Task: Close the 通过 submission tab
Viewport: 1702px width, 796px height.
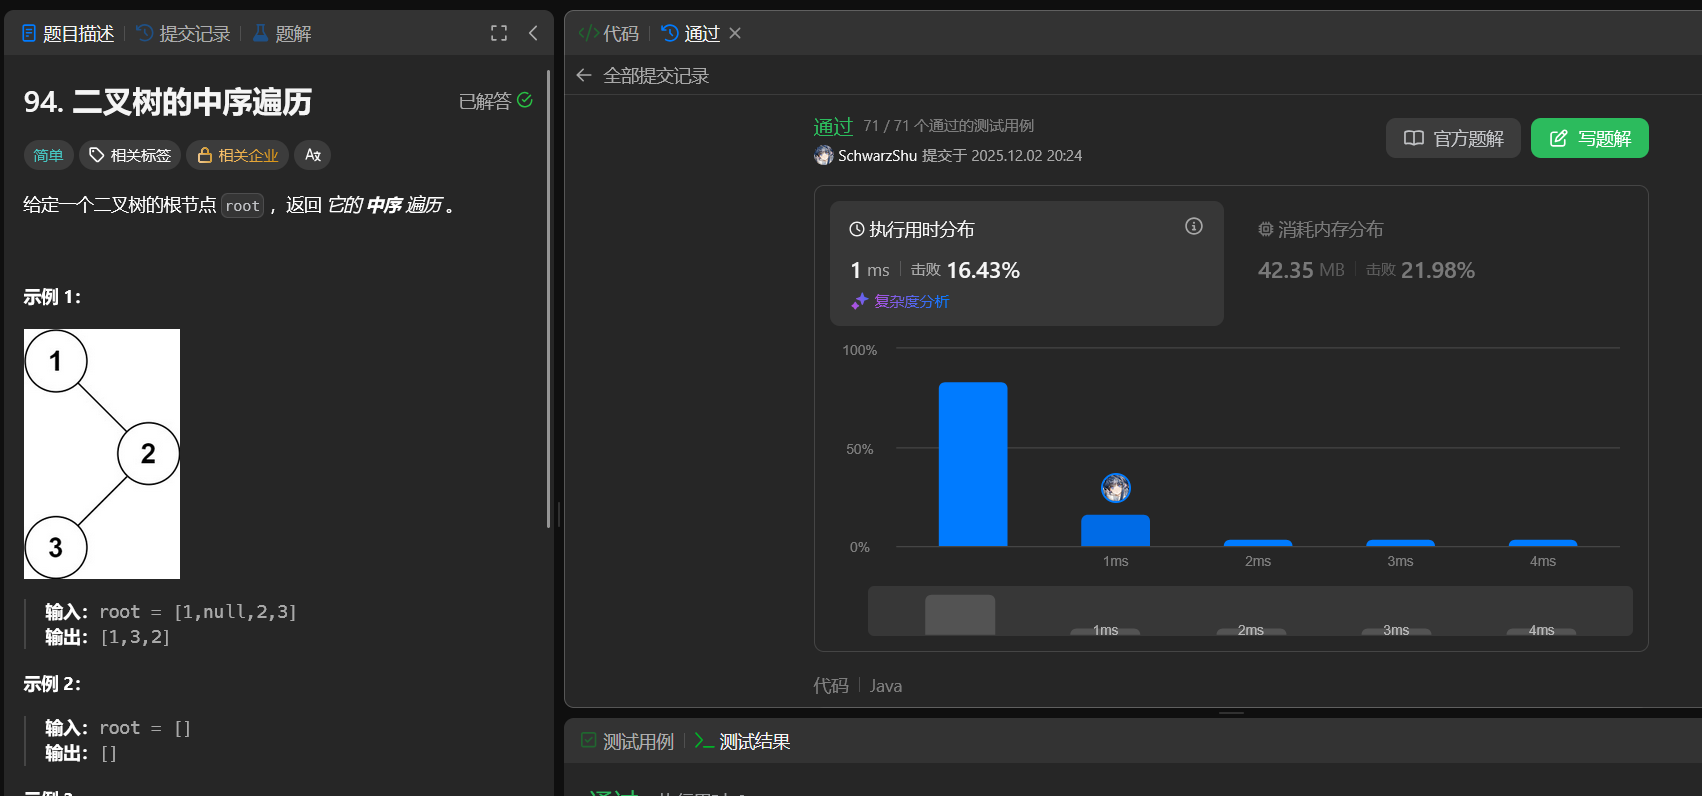Action: [735, 33]
